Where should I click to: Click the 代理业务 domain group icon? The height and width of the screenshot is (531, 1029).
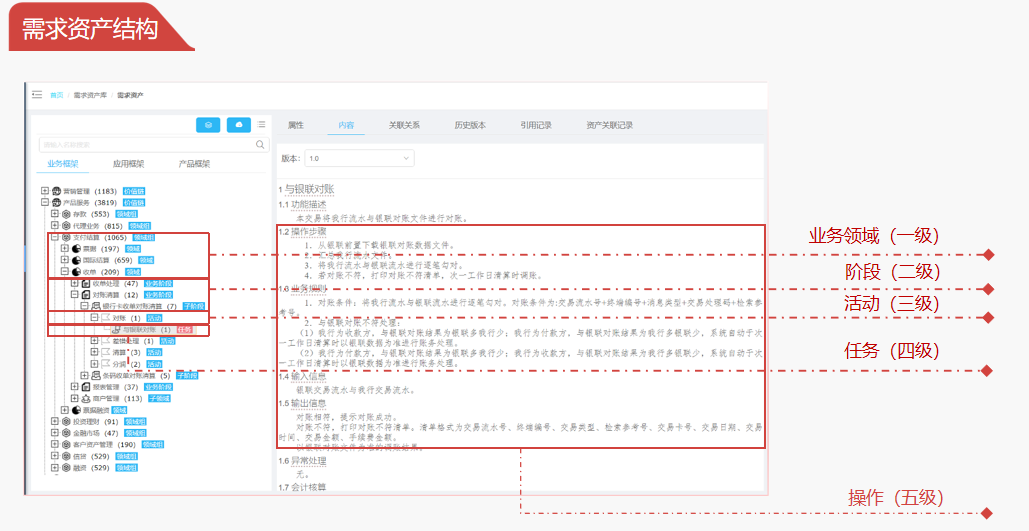pos(66,226)
